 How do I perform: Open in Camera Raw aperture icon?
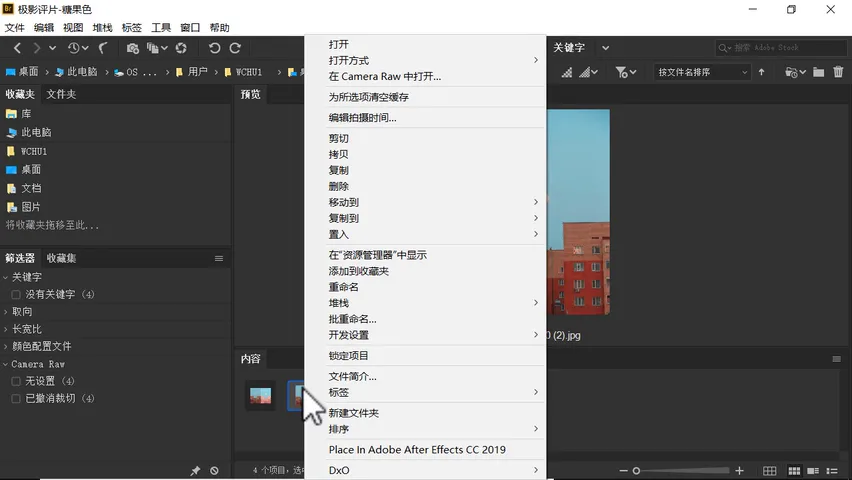[181, 48]
